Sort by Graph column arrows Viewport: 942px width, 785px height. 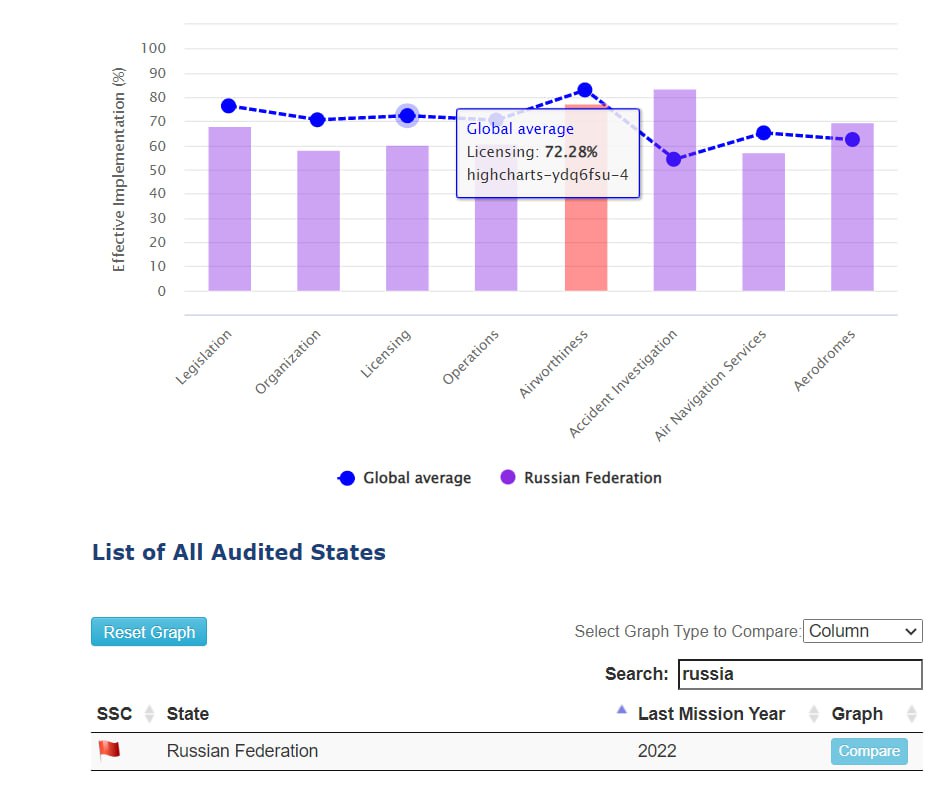pyautogui.click(x=911, y=714)
